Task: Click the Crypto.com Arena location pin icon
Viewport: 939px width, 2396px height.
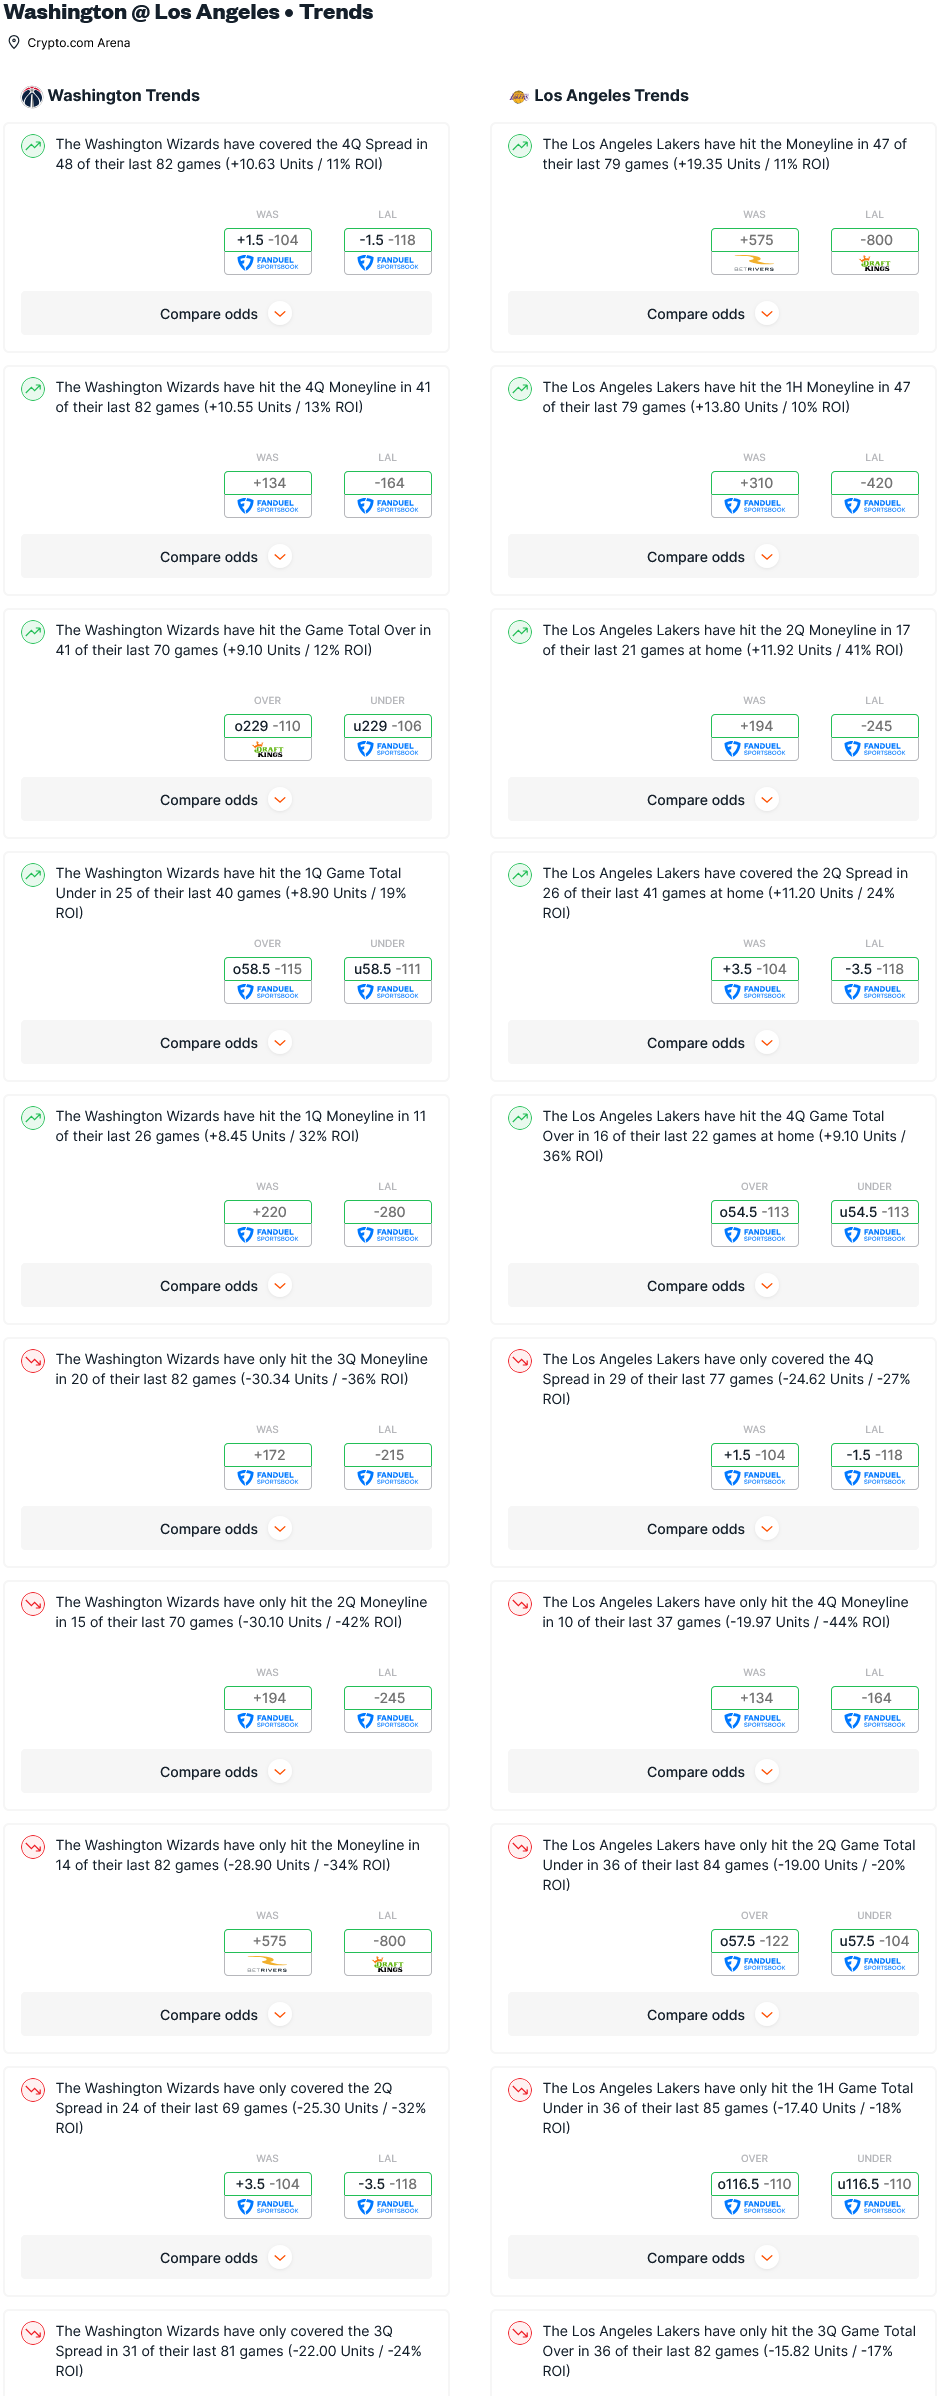Action: coord(14,42)
